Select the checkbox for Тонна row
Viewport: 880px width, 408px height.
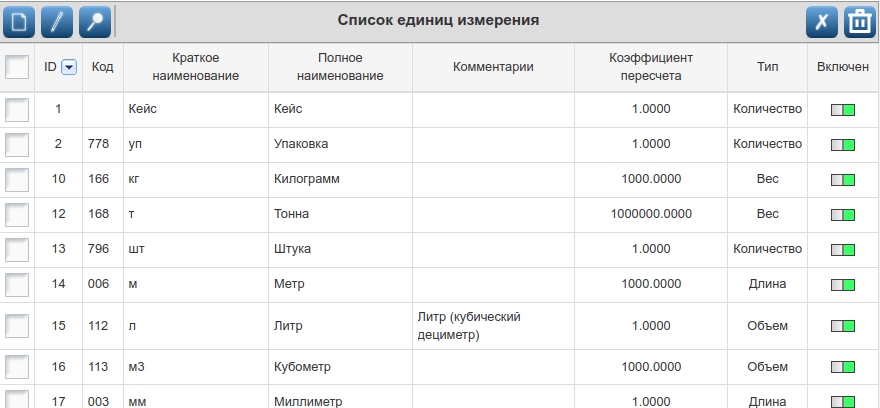[x=17, y=215]
